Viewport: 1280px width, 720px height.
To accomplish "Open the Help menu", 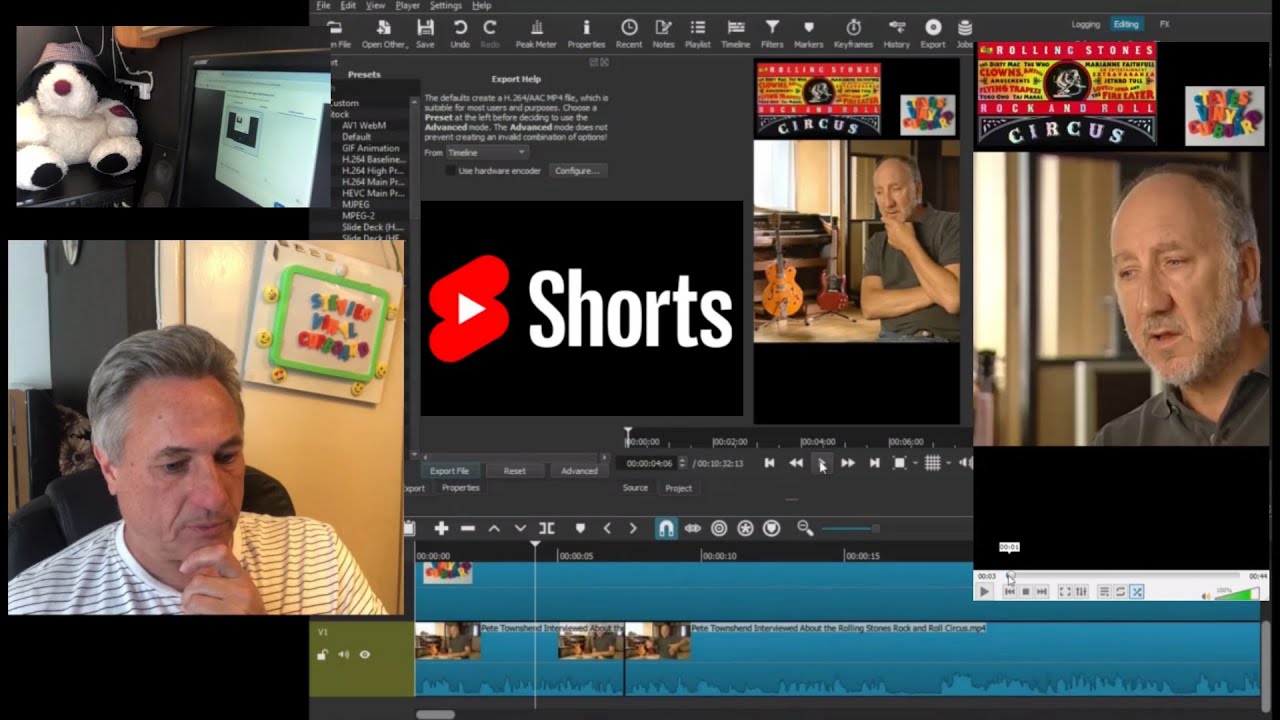I will pyautogui.click(x=482, y=6).
